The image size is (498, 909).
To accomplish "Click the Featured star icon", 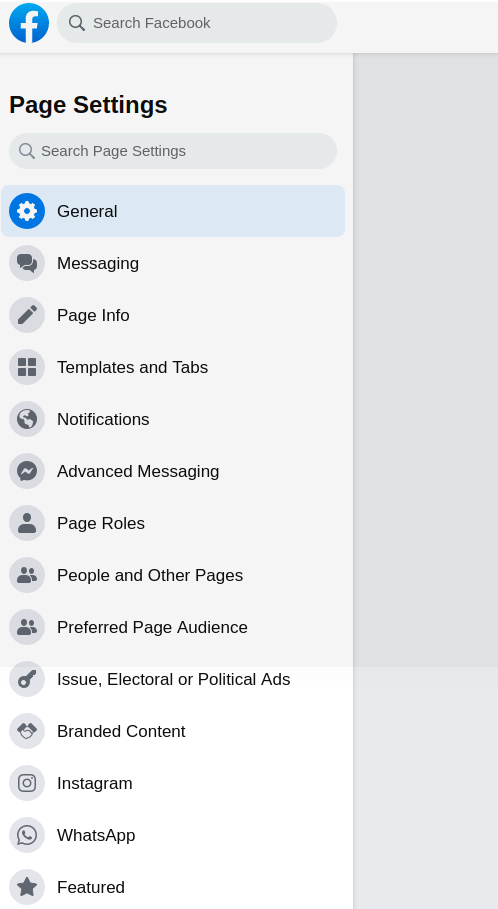I will (x=27, y=887).
